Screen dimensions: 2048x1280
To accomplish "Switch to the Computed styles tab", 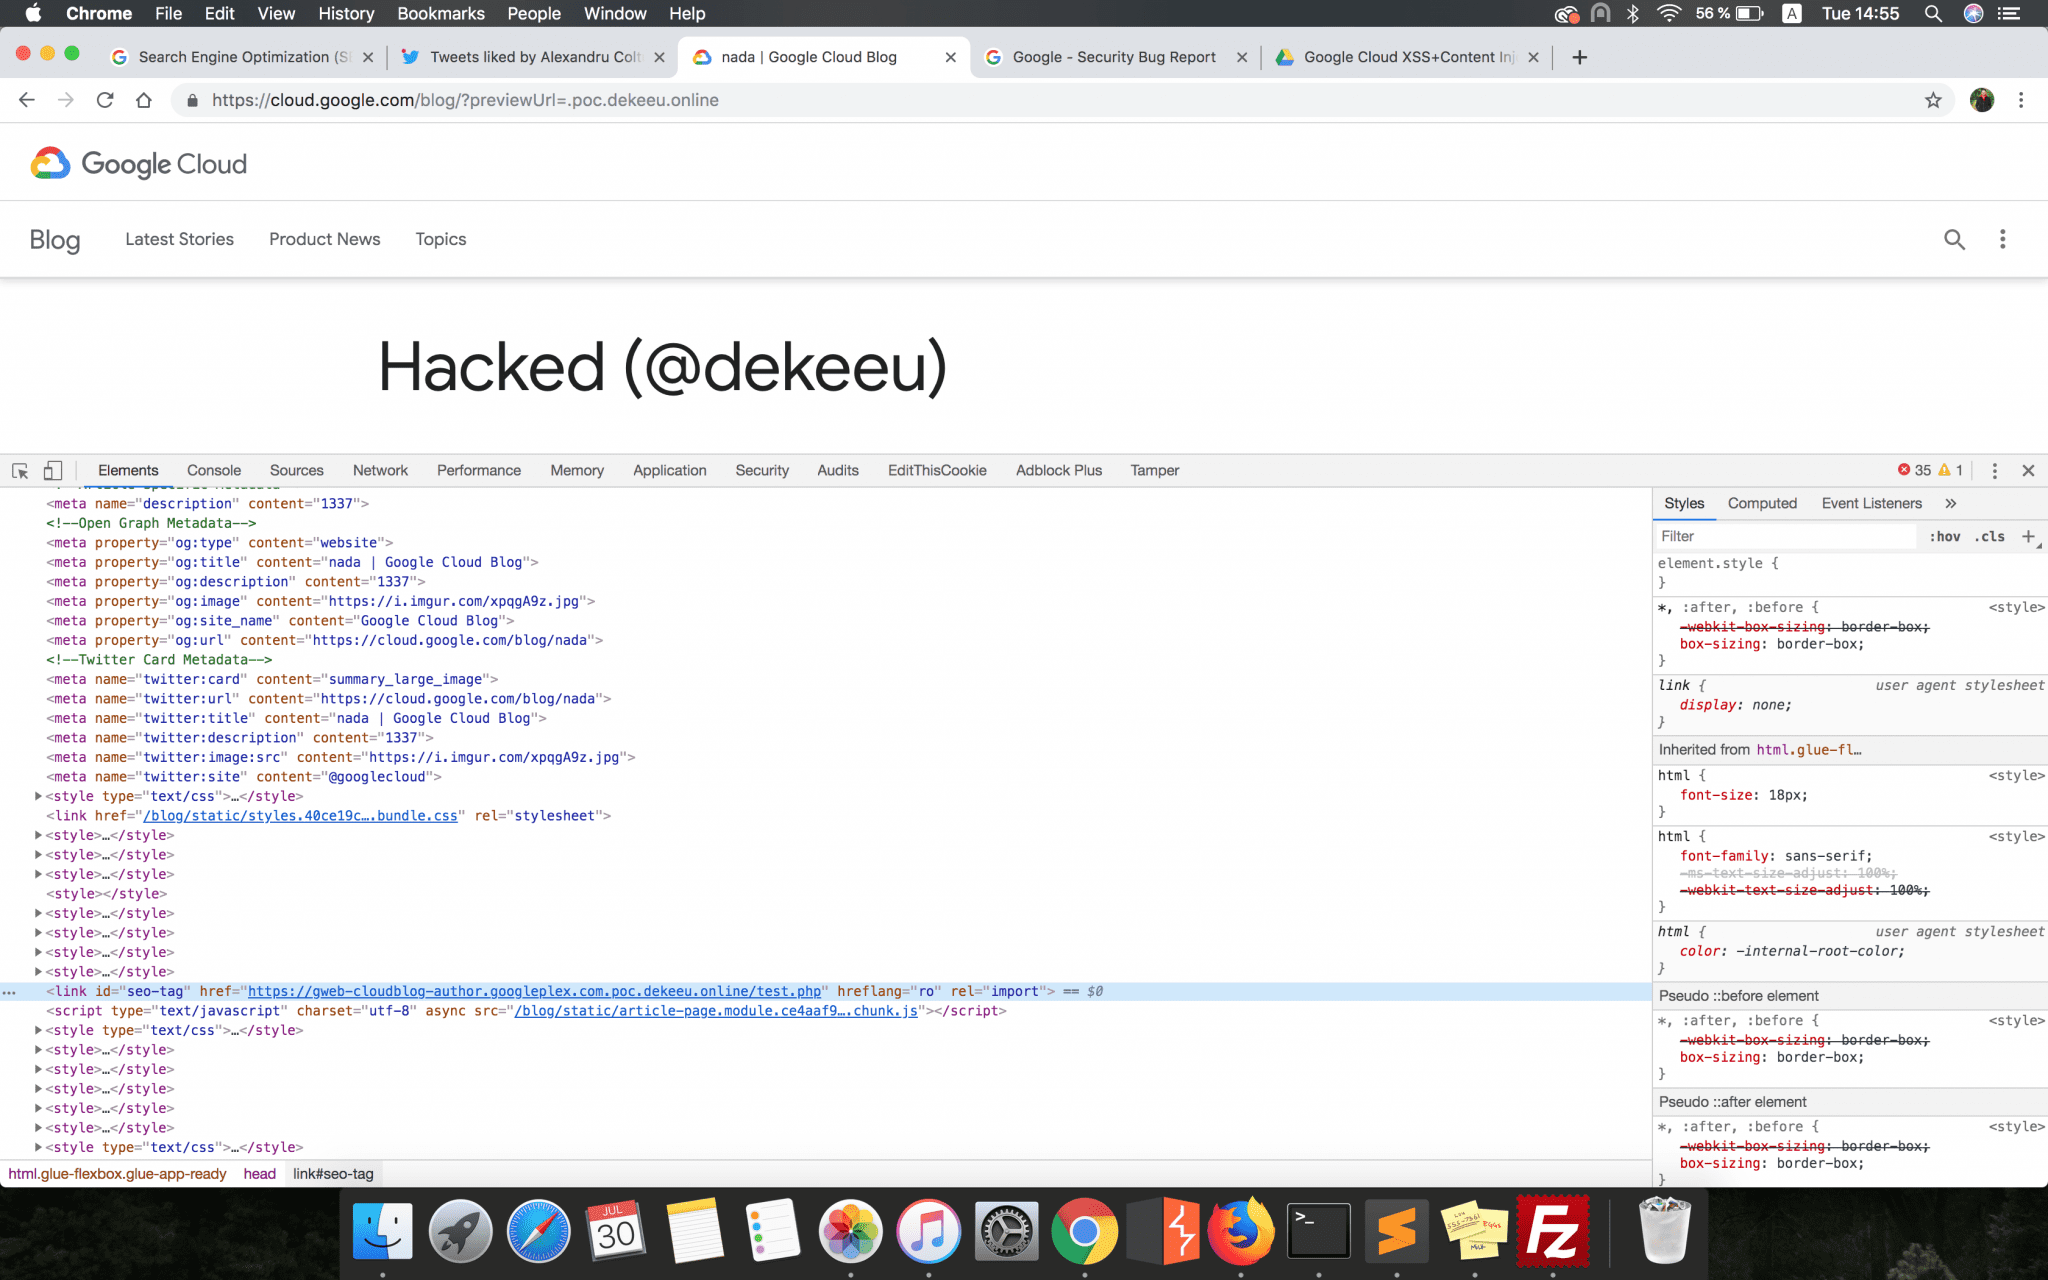I will (1762, 503).
